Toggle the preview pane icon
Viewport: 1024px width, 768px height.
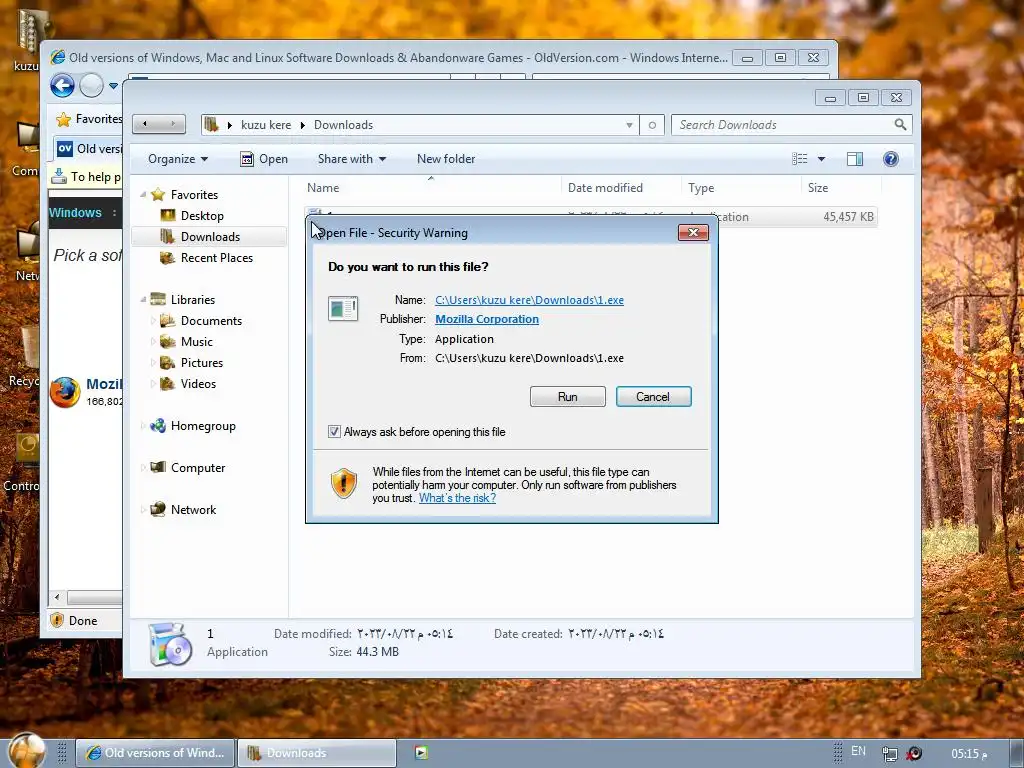(x=855, y=159)
